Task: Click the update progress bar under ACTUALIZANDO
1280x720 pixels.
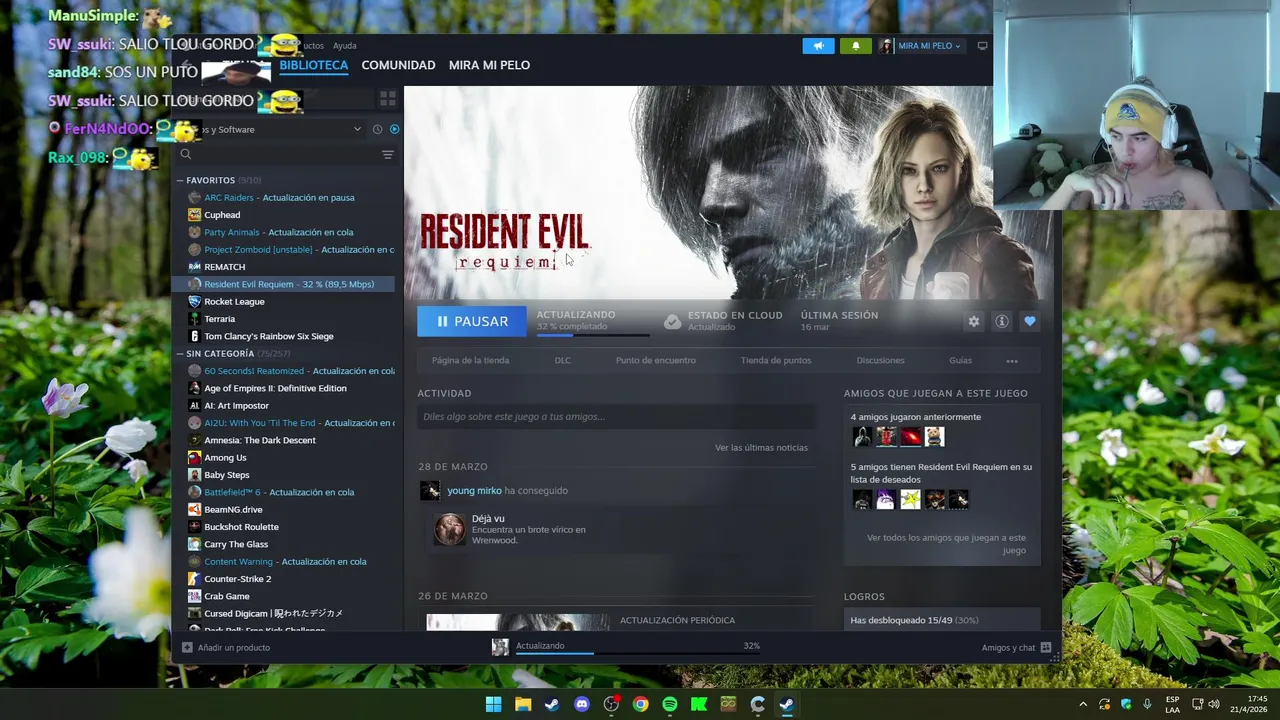Action: (x=593, y=335)
